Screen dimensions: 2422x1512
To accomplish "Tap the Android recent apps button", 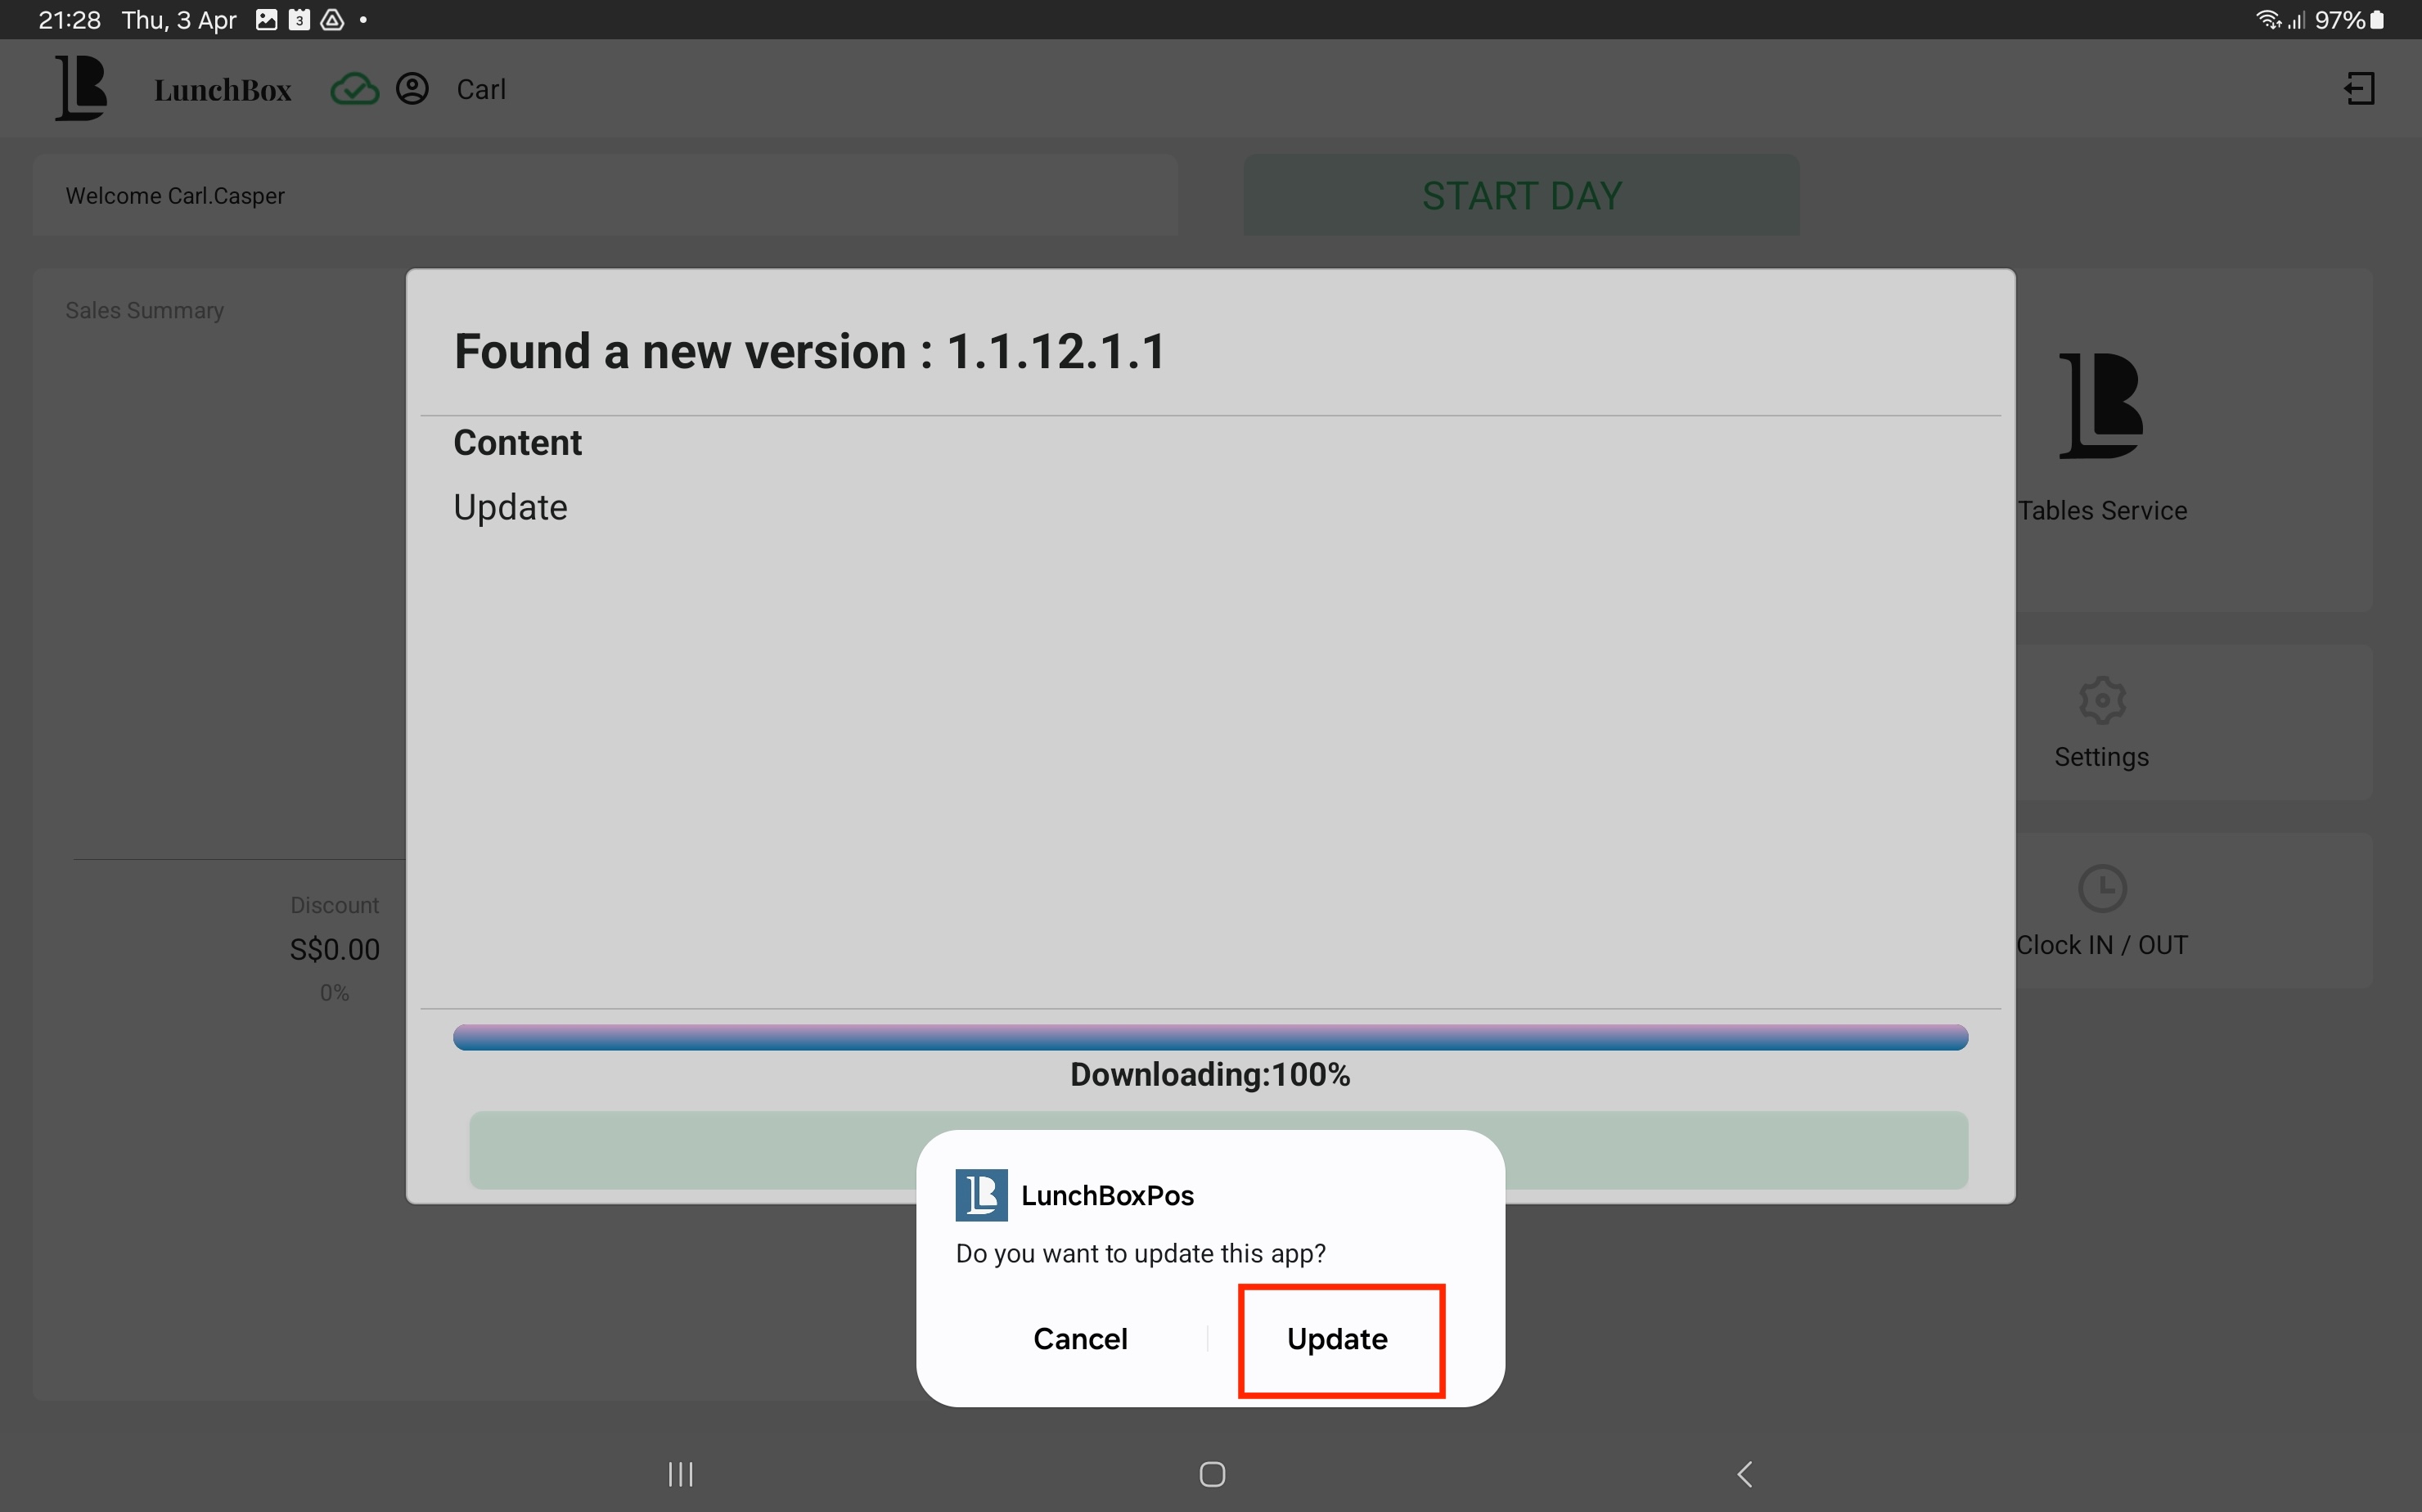I will (x=681, y=1474).
